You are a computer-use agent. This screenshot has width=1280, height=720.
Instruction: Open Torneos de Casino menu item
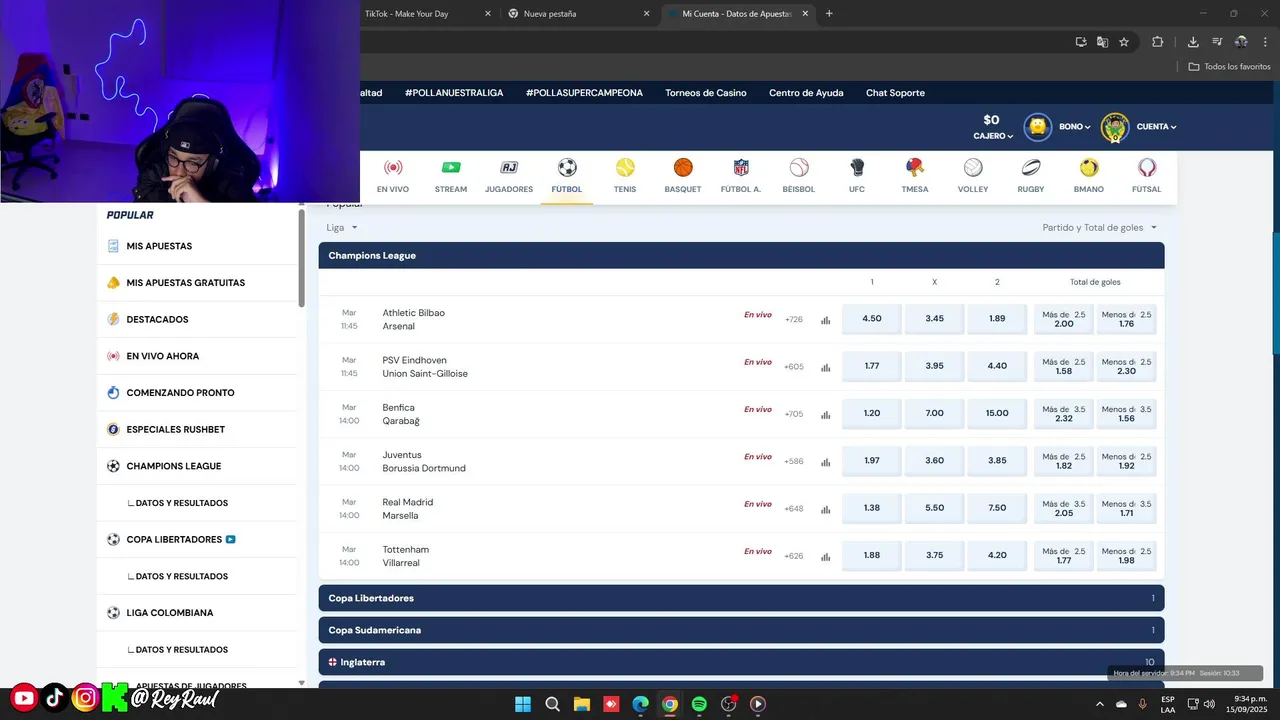pyautogui.click(x=706, y=93)
